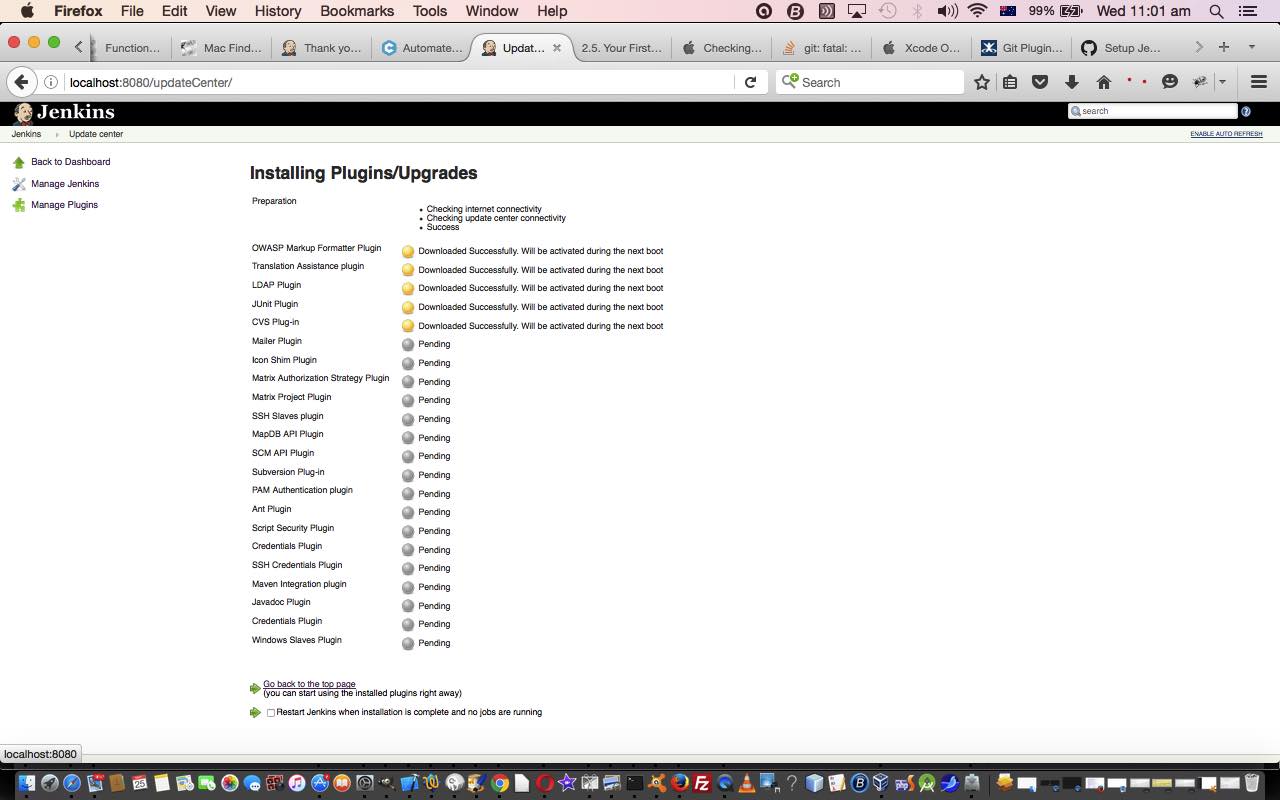This screenshot has height=800, width=1280.
Task: Click the Back to Dashboard link
Action: pyautogui.click(x=70, y=162)
